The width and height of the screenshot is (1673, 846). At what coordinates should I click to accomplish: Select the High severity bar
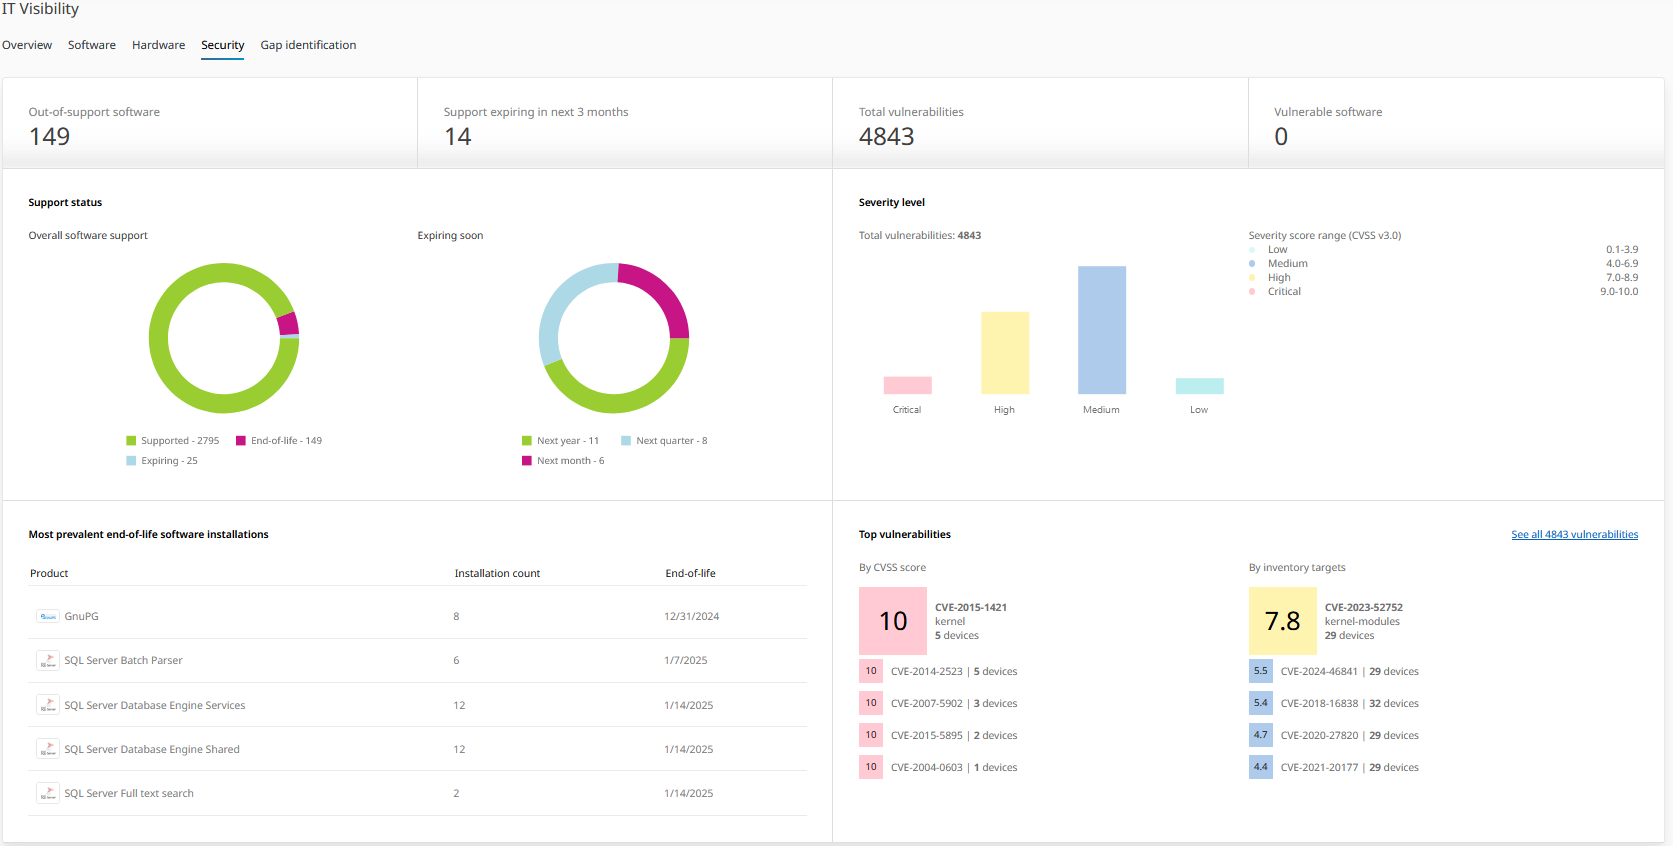[x=1004, y=353]
